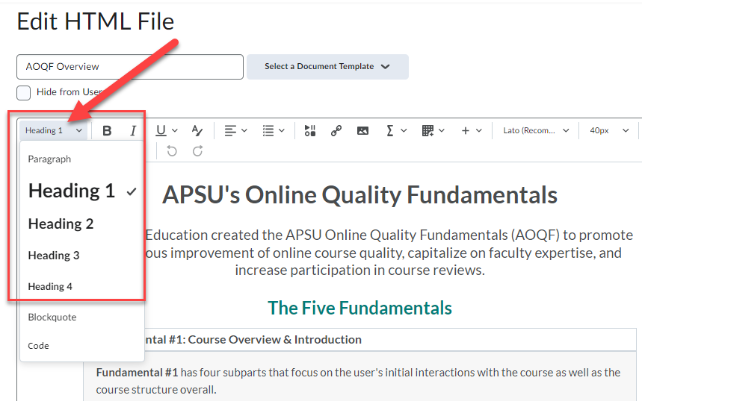This screenshot has height=413, width=746.
Task: Click the undo arrow
Action: click(x=172, y=151)
